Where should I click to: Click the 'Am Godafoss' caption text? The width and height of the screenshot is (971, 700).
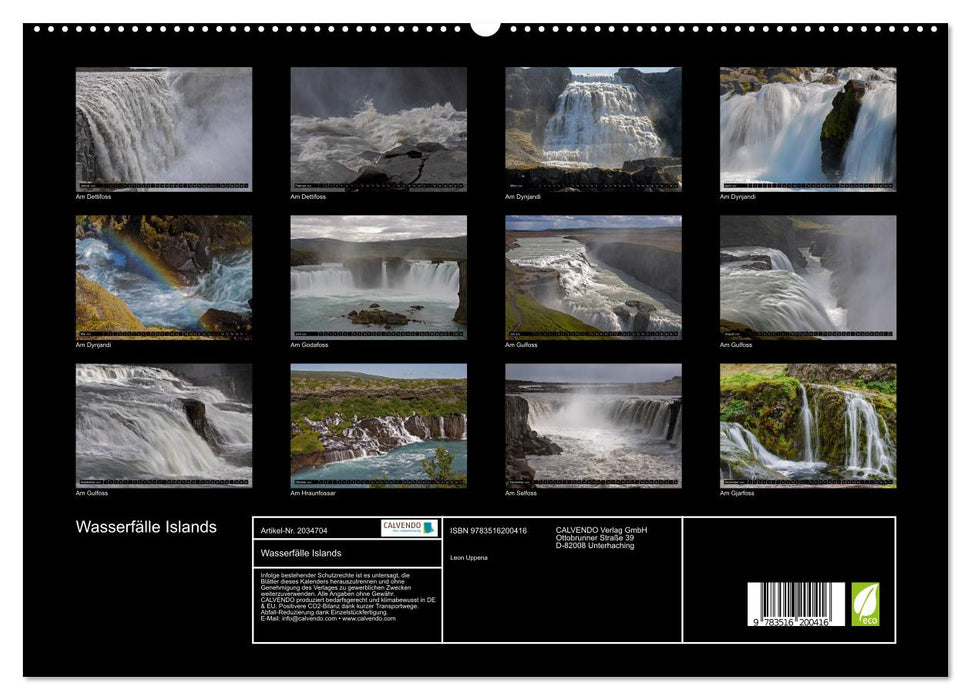click(x=309, y=345)
